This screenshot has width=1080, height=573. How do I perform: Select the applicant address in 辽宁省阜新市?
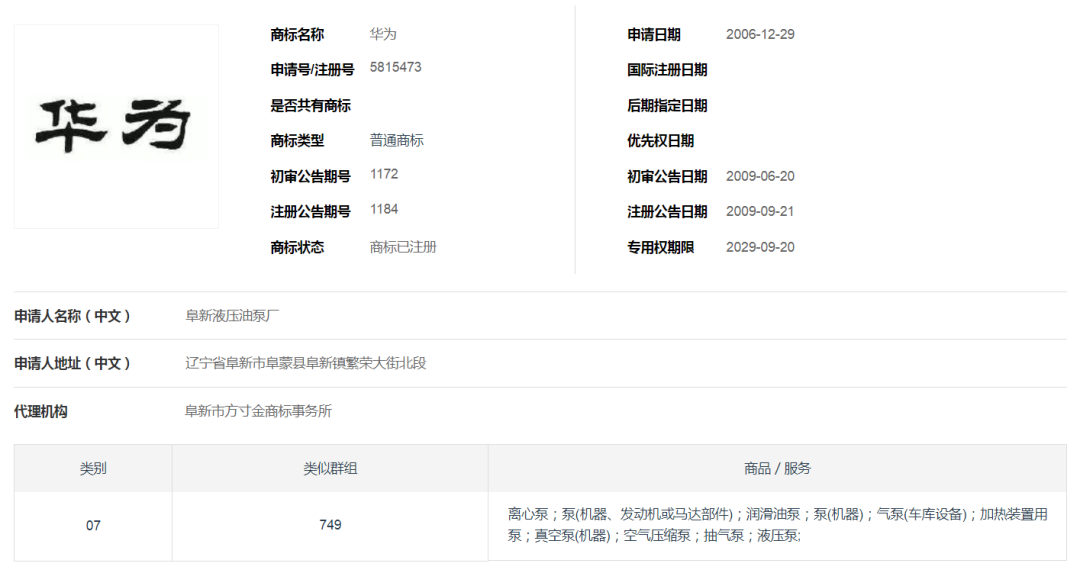305,362
